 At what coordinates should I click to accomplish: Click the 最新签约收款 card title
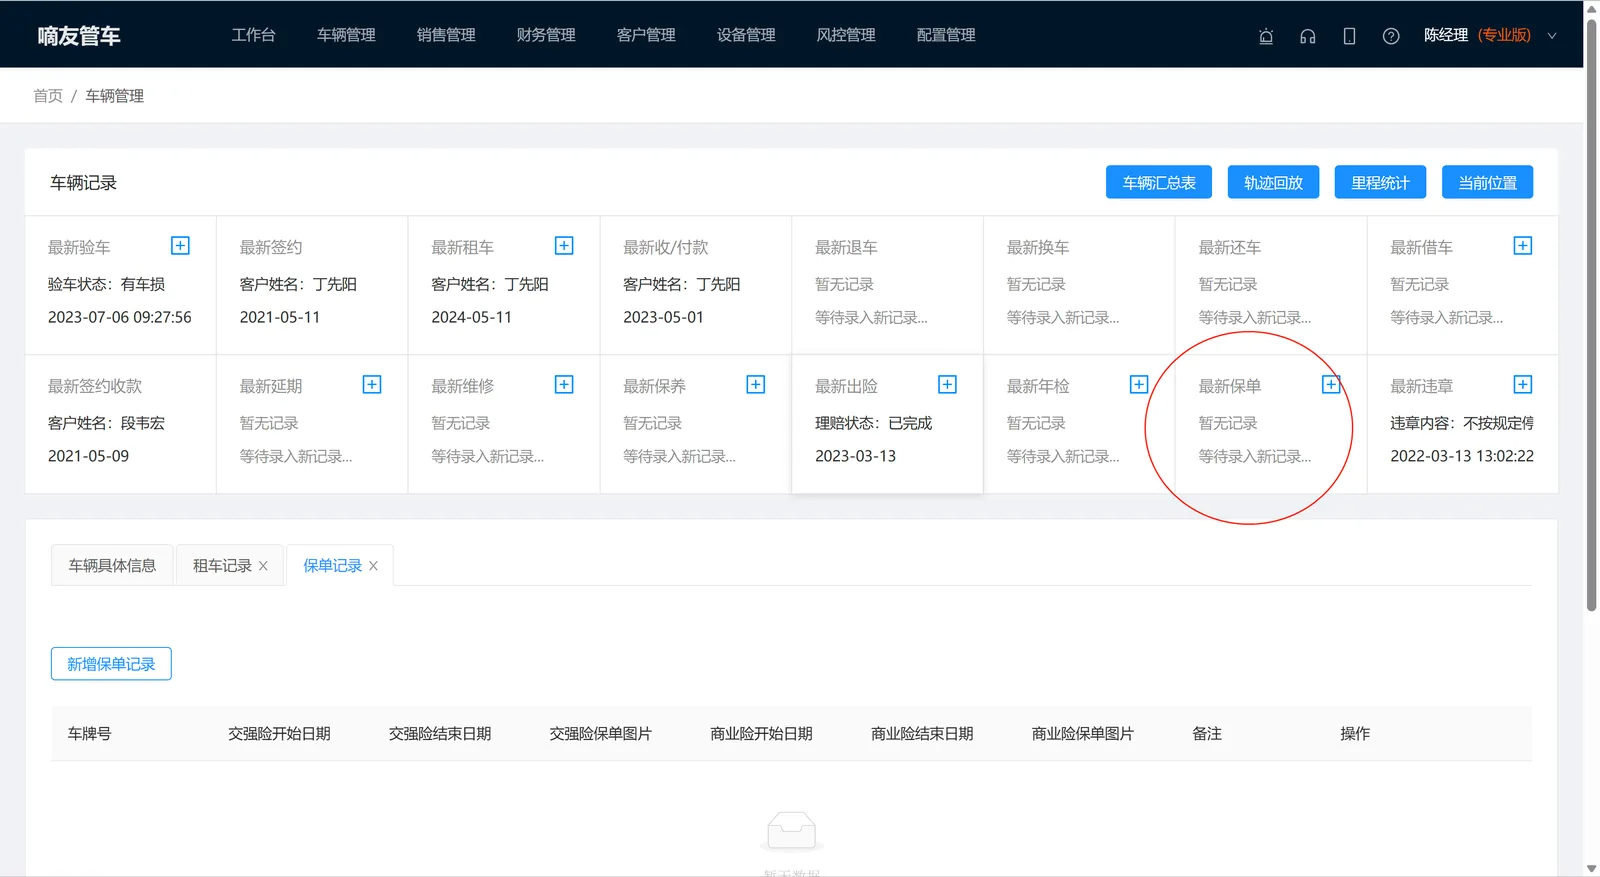point(95,386)
